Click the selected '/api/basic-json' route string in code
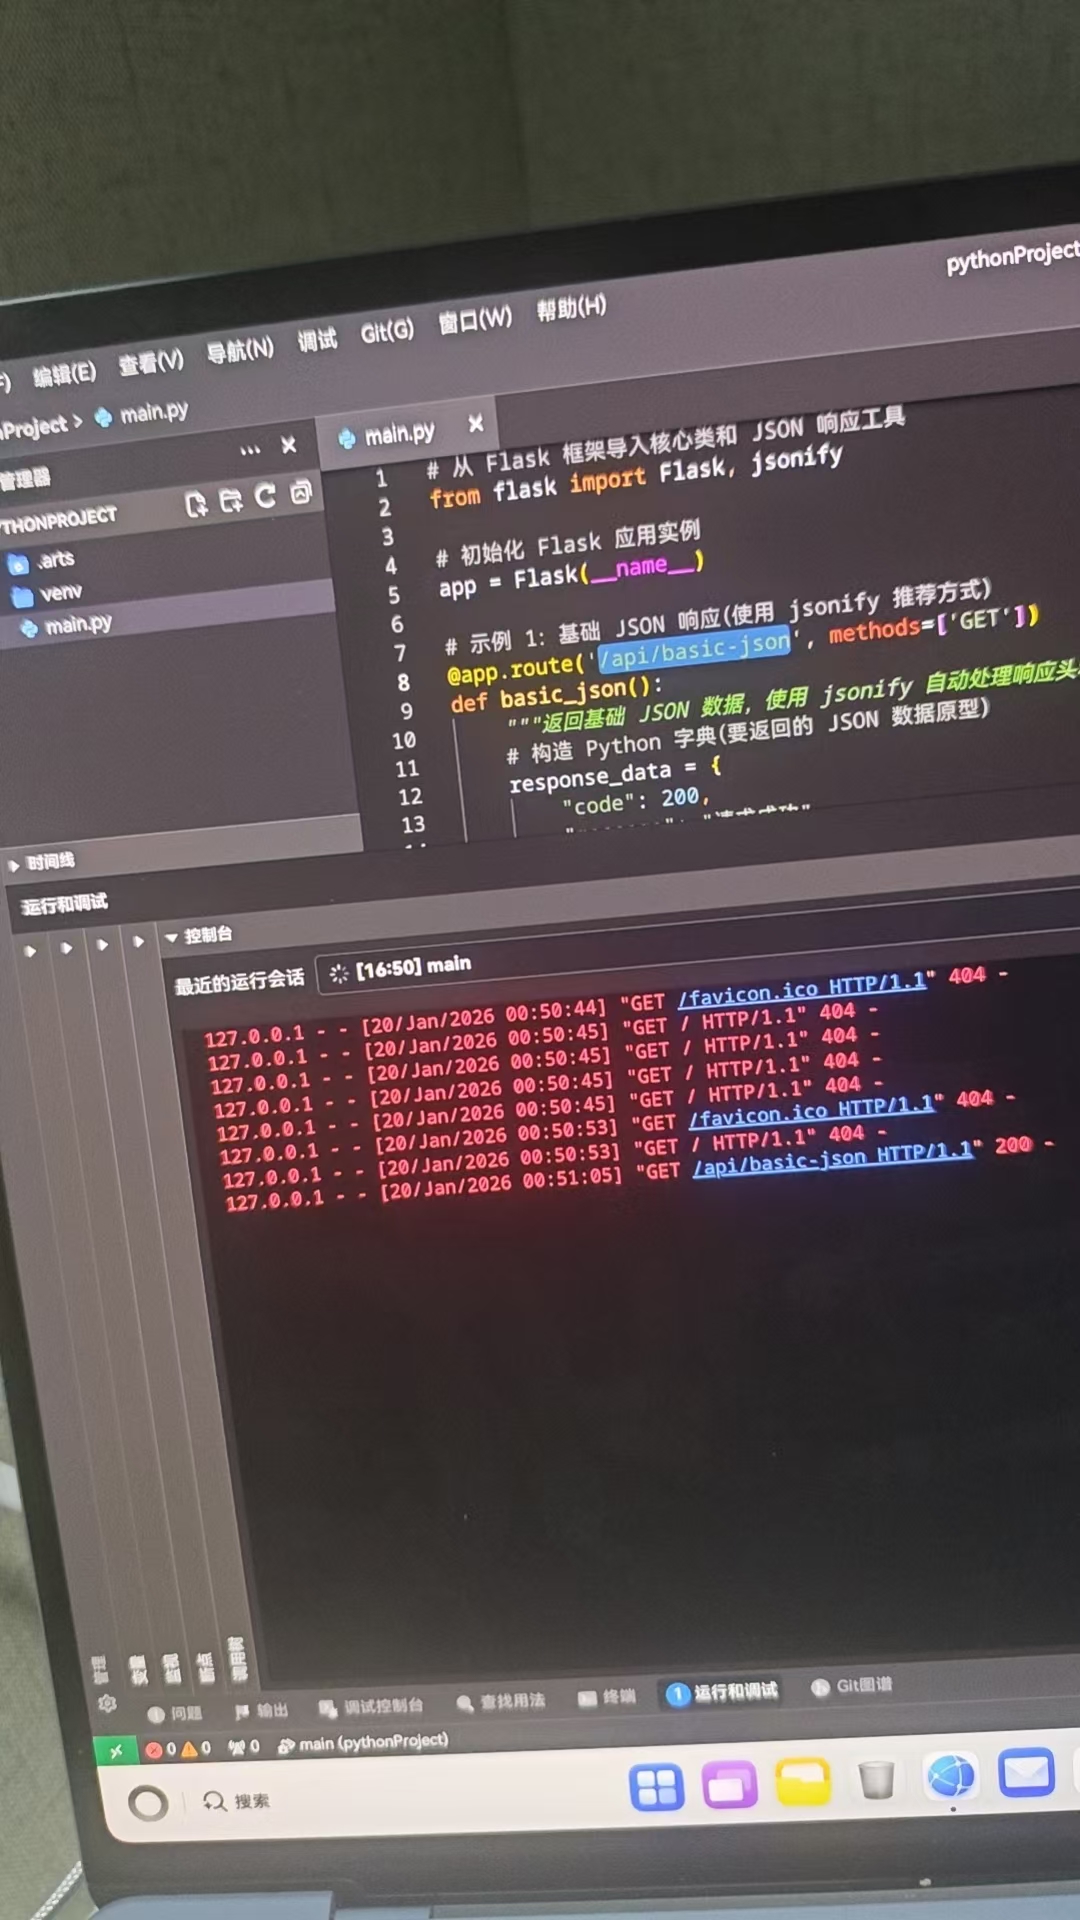This screenshot has width=1080, height=1920. coord(694,649)
